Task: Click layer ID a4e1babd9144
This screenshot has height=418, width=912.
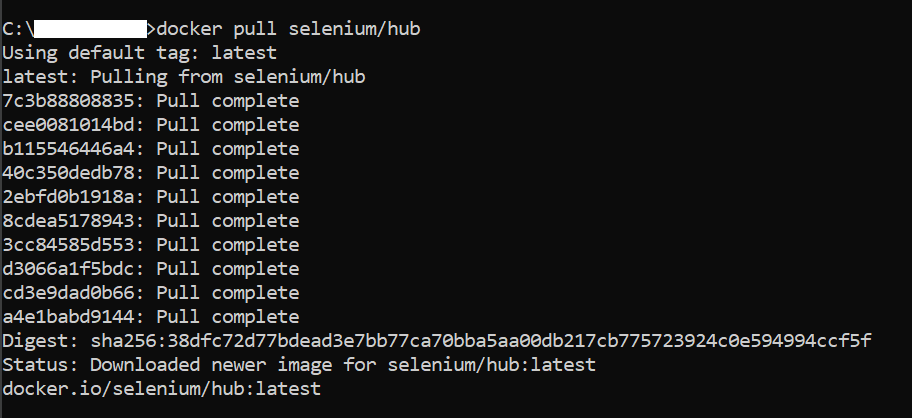Action: pyautogui.click(x=69, y=317)
